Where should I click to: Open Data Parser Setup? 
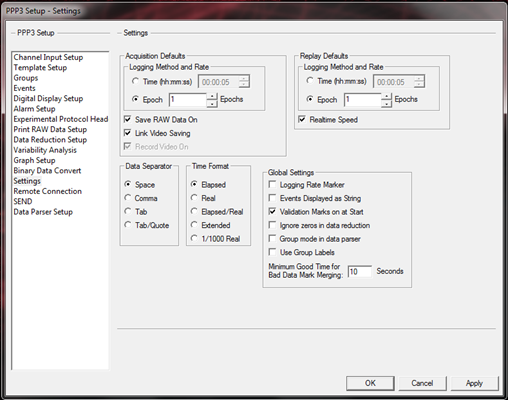43,212
